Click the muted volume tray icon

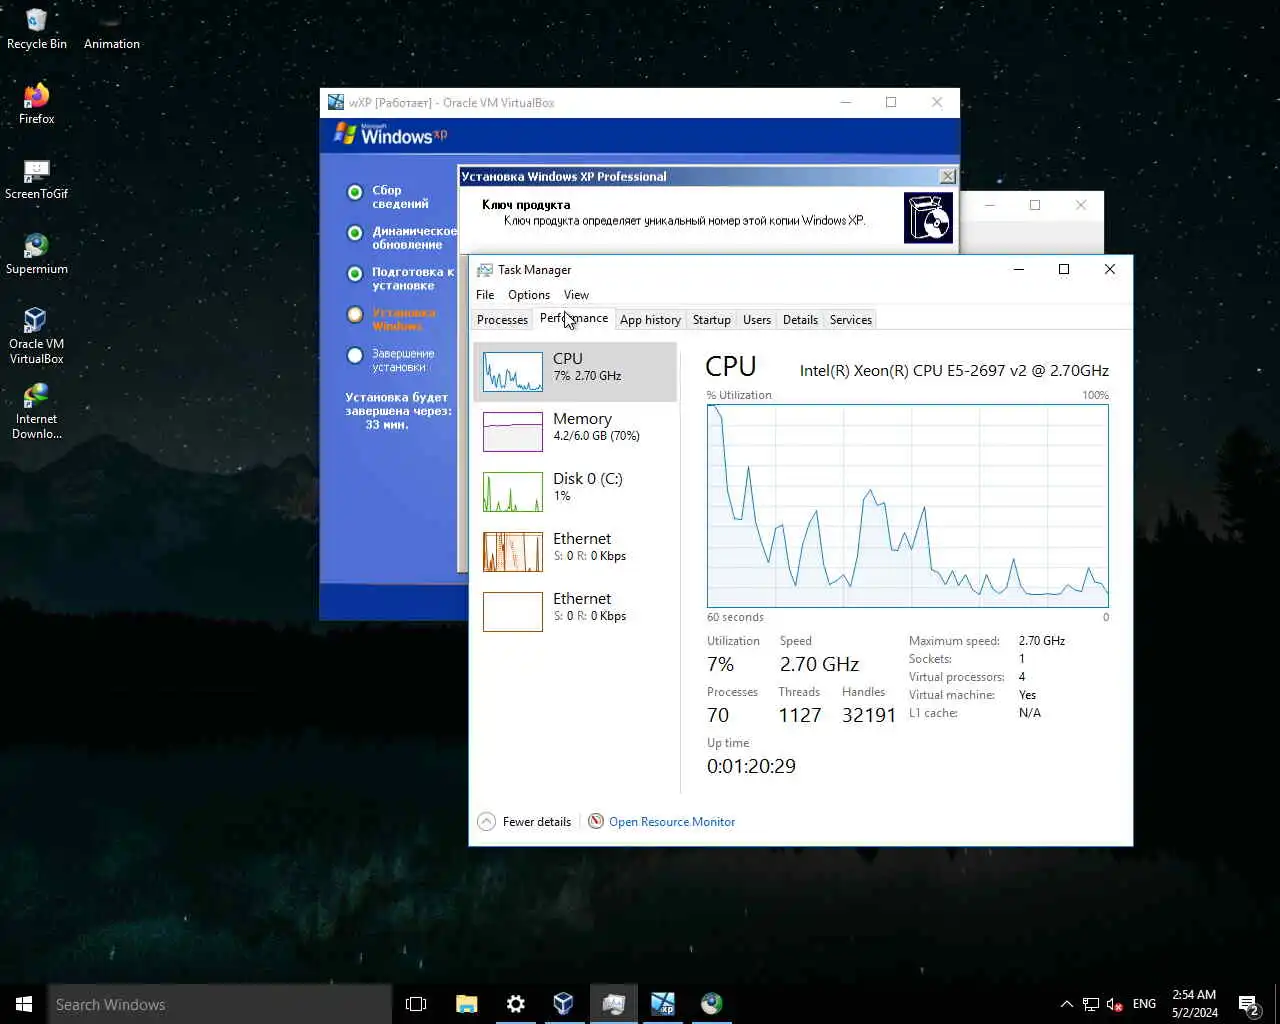[x=1114, y=1004]
